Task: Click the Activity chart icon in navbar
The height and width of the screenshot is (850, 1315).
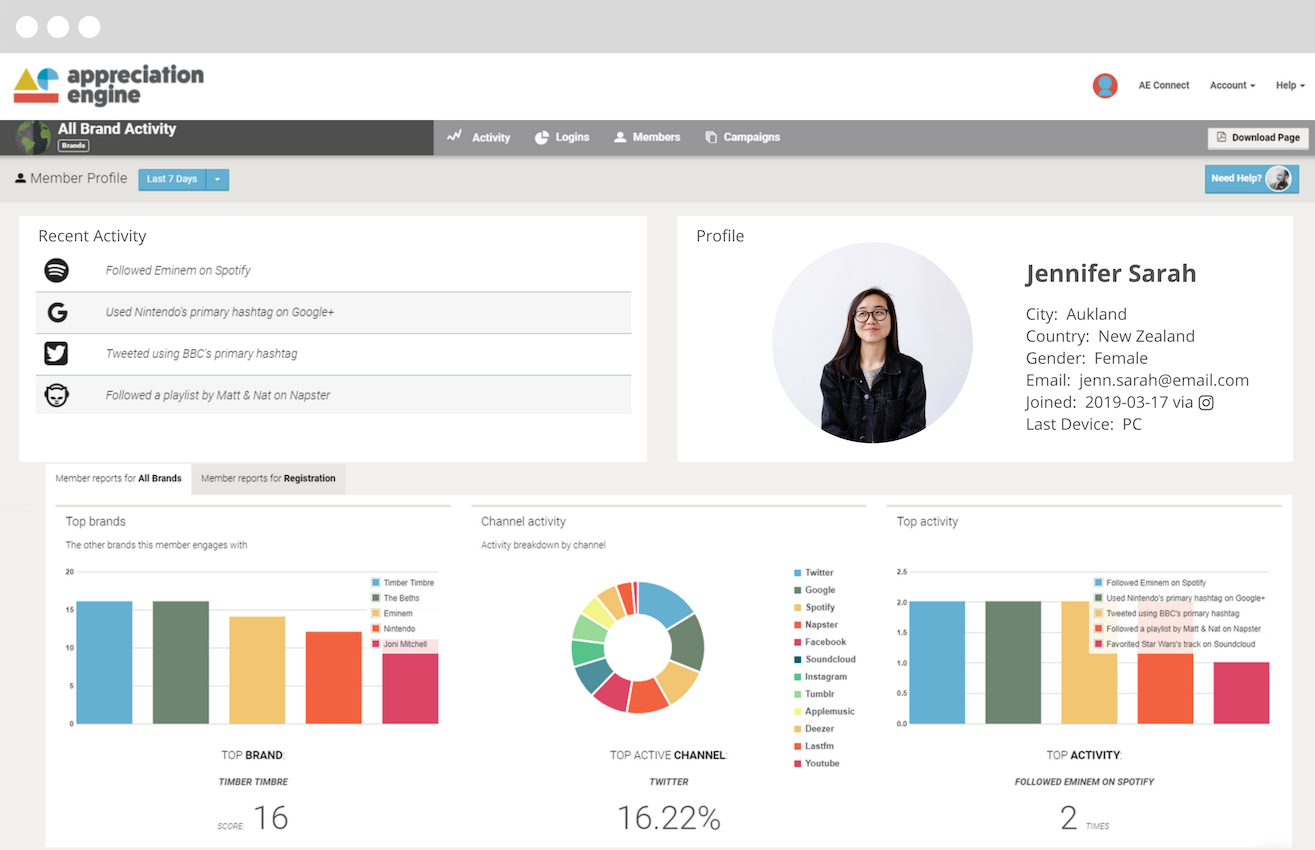Action: [454, 136]
